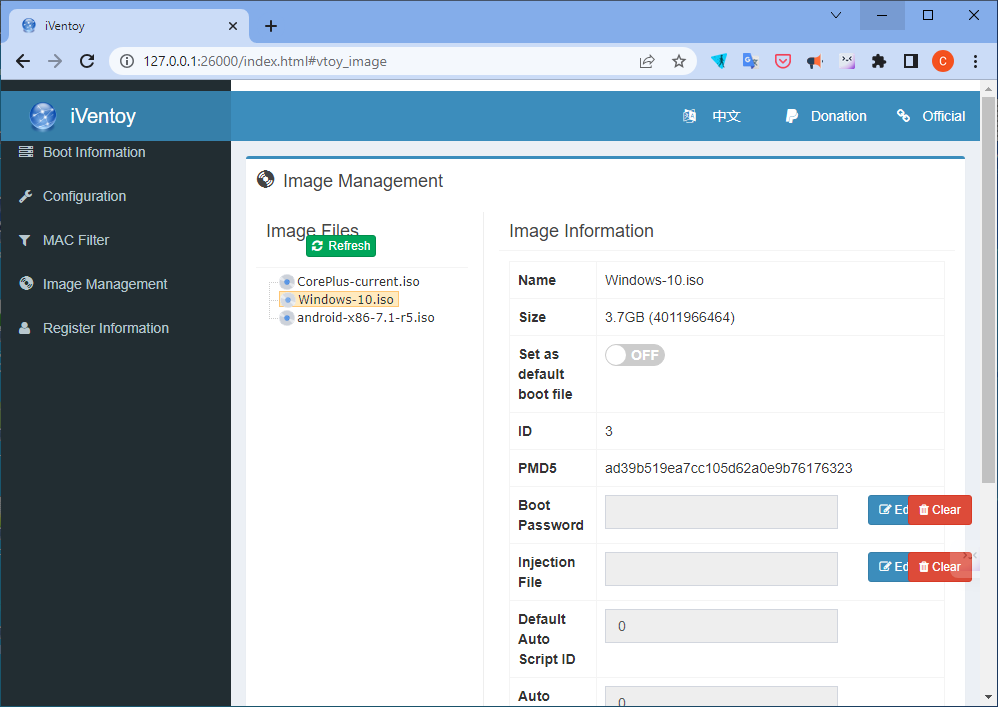This screenshot has height=707, width=998.
Task: Toggle the browser side panel
Action: point(911,61)
